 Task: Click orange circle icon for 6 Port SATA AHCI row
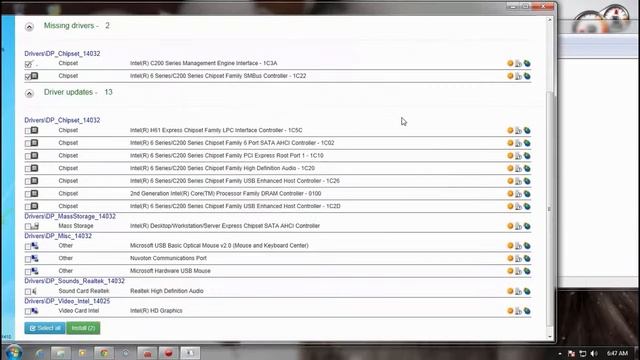510,143
